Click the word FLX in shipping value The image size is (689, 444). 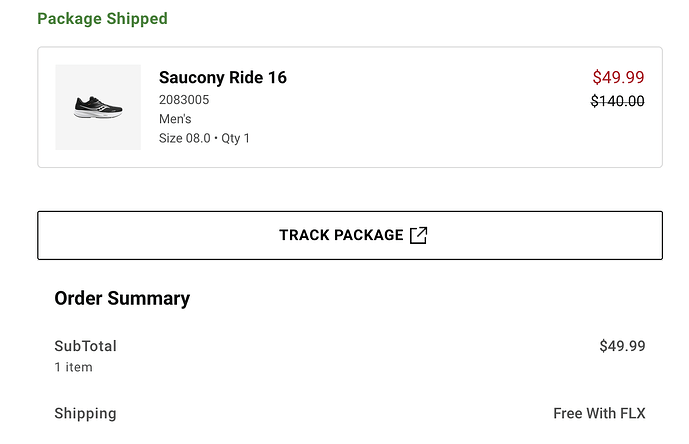pyautogui.click(x=631, y=413)
